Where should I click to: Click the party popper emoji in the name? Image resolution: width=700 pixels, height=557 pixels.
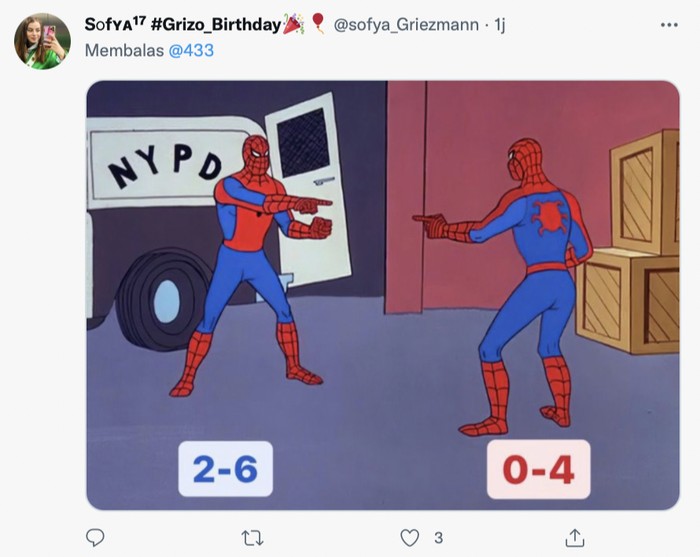(294, 23)
